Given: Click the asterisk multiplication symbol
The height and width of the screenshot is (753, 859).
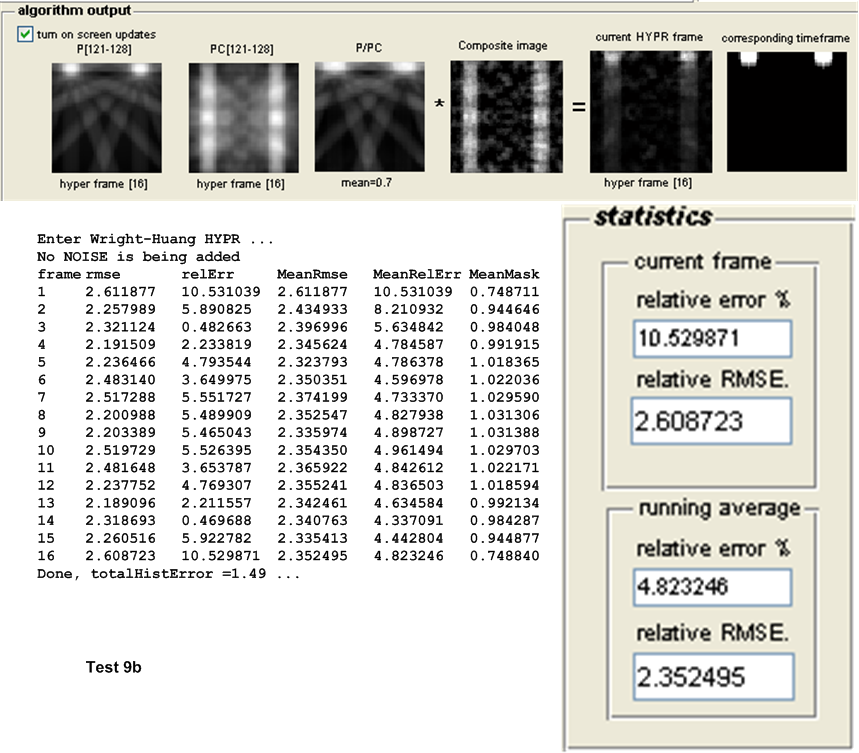Looking at the screenshot, I should [440, 104].
